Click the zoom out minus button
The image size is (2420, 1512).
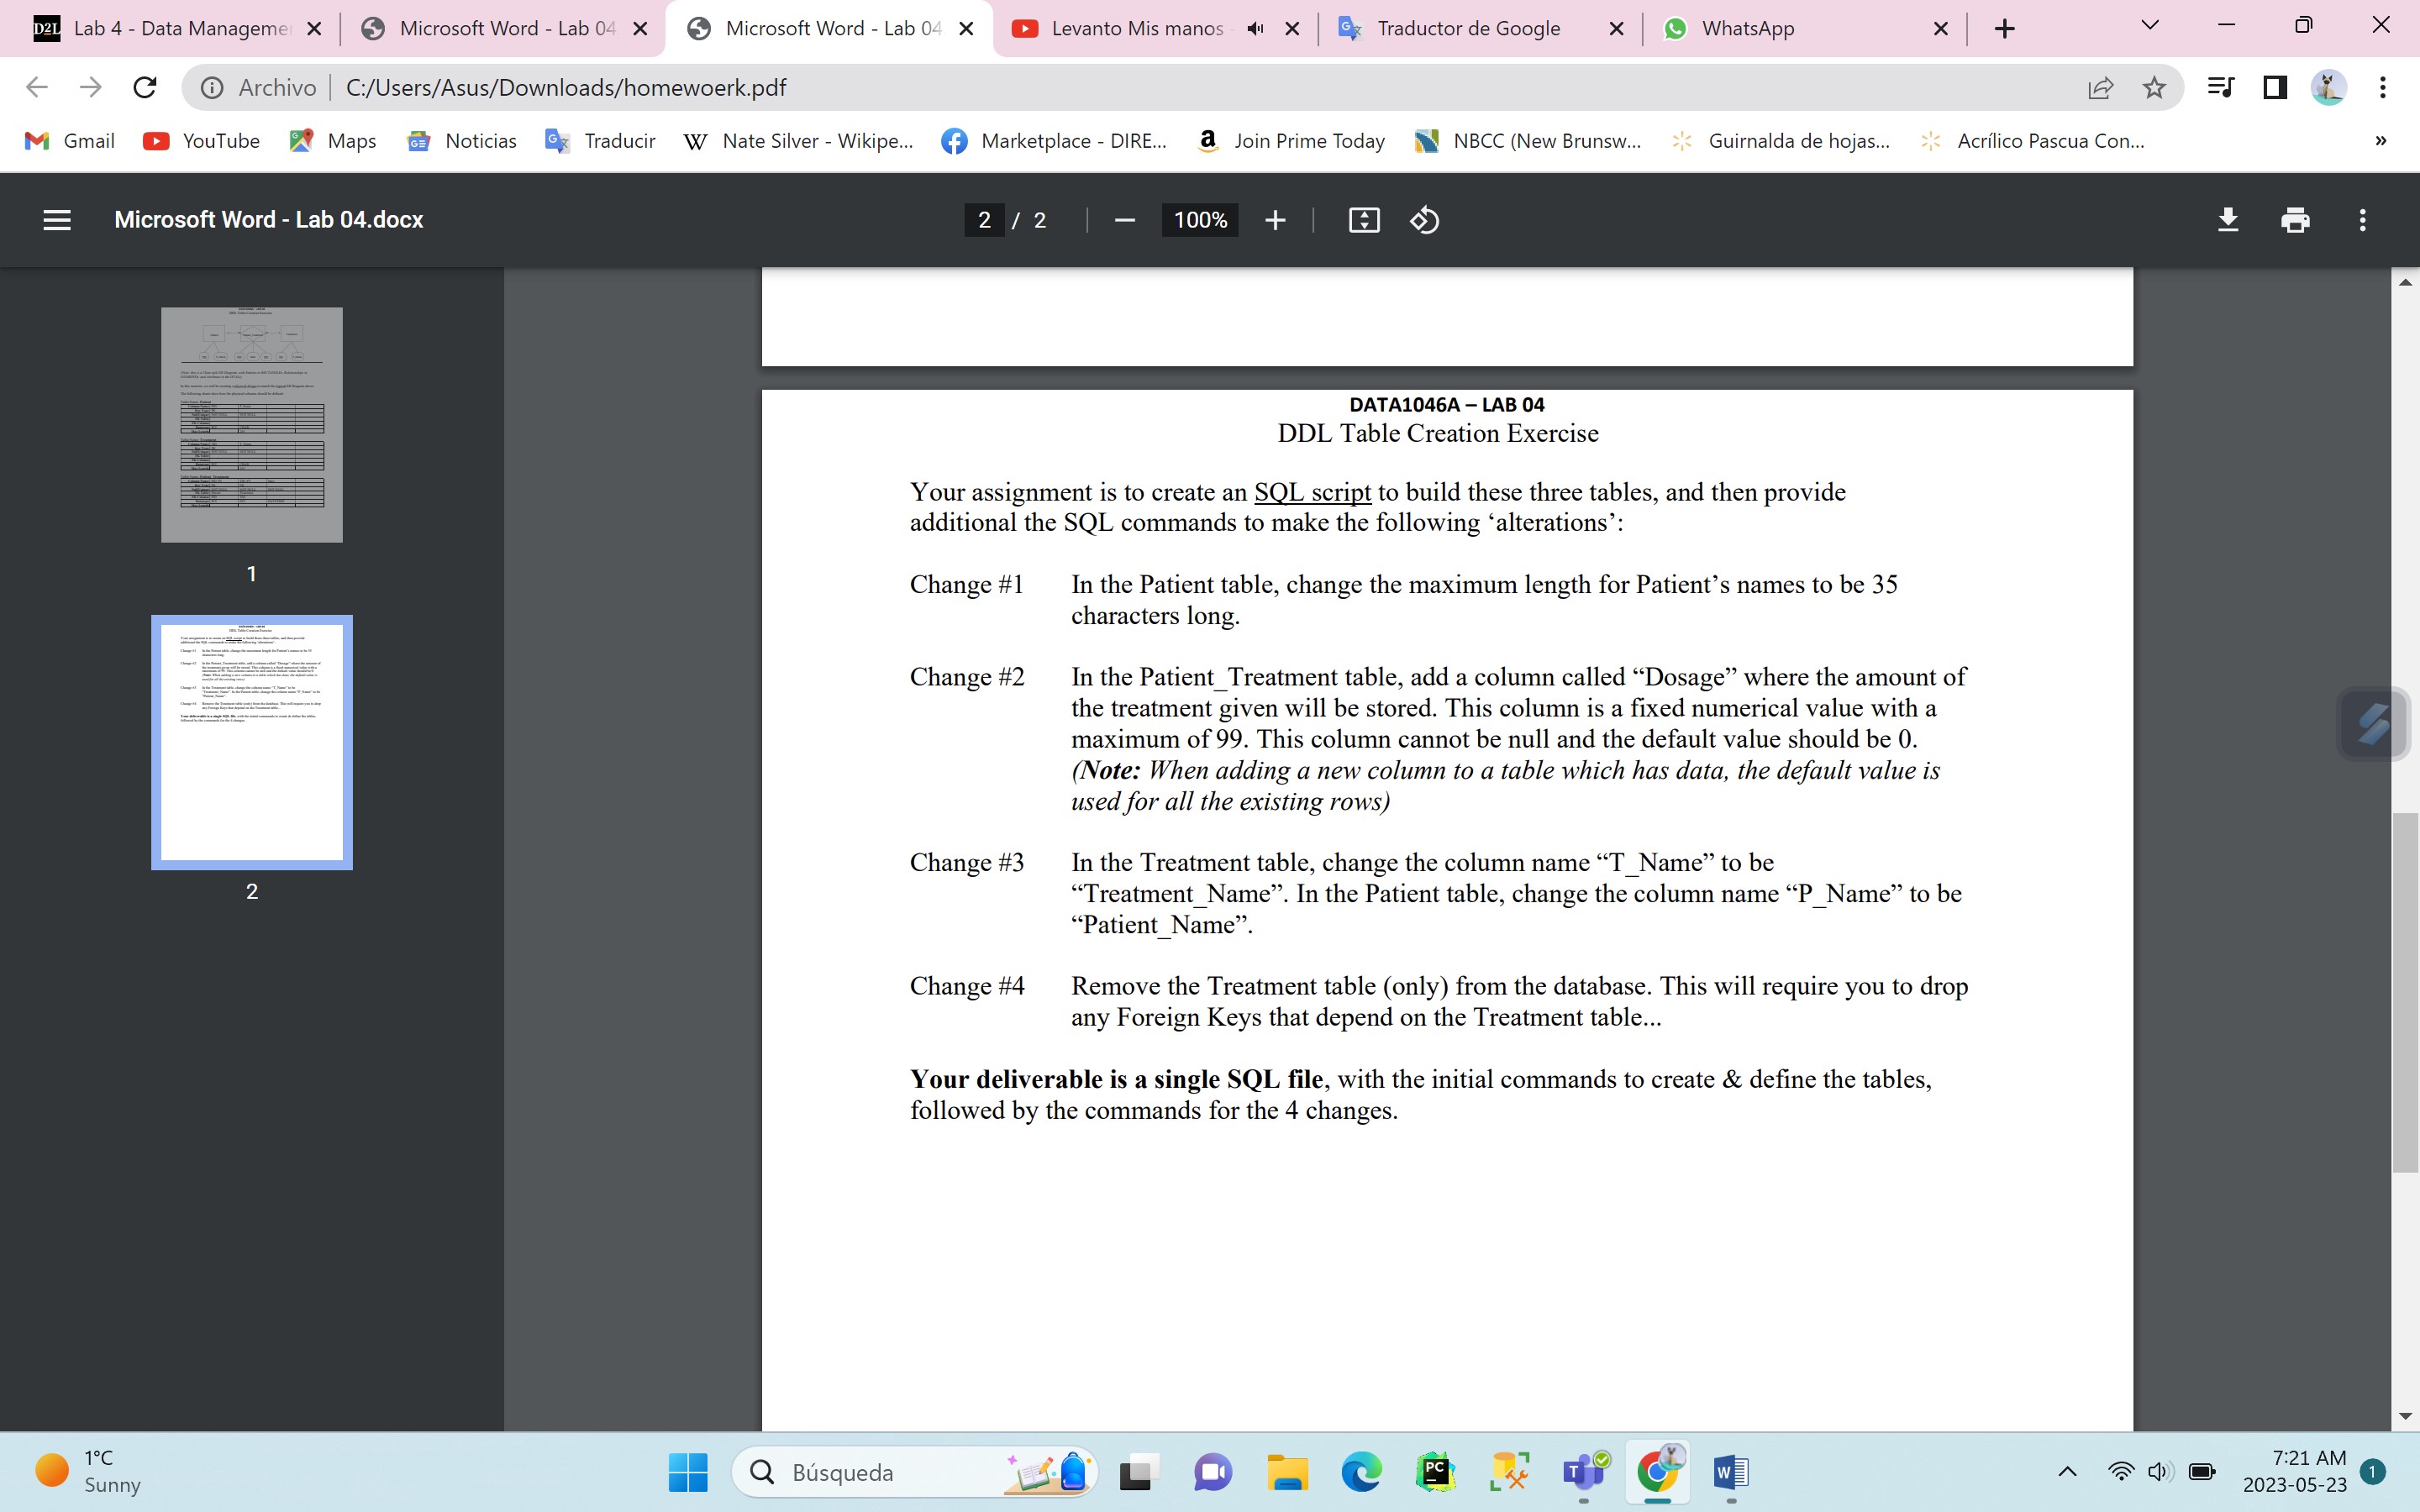[1124, 220]
